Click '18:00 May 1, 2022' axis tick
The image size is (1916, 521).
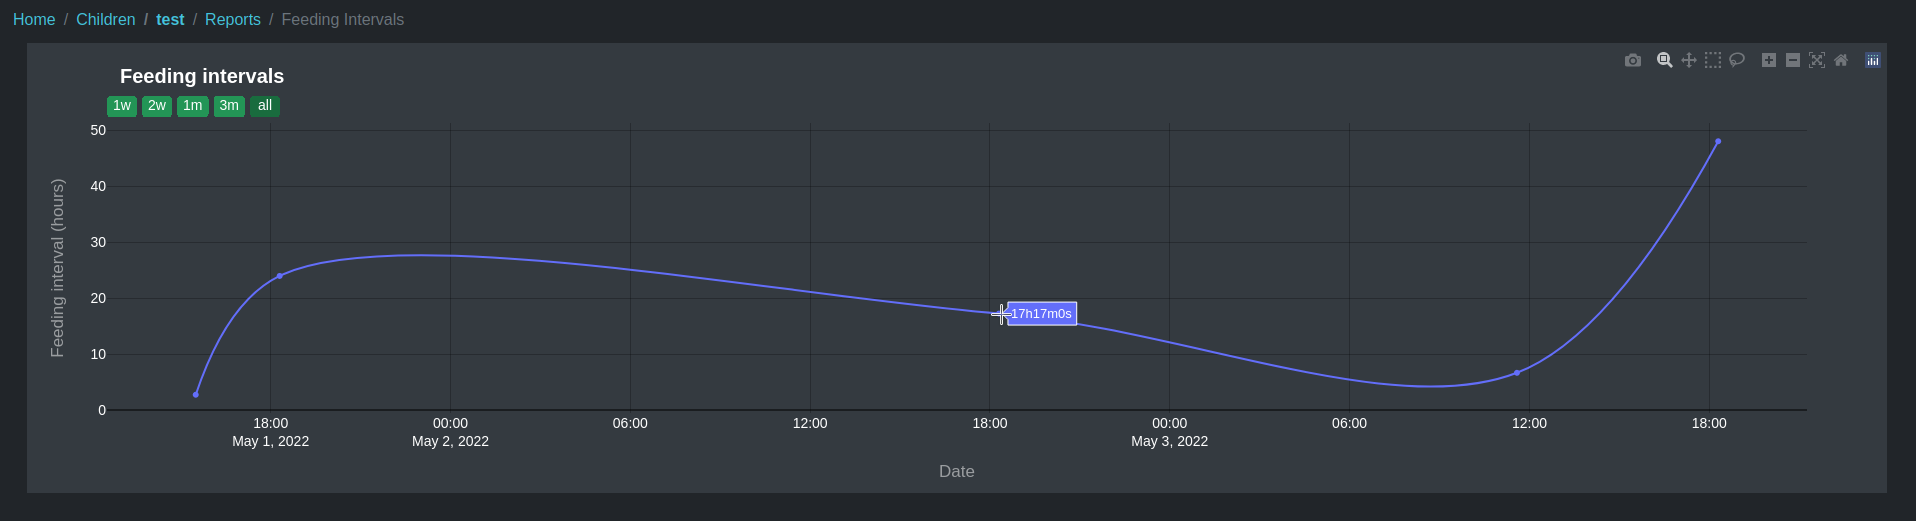click(271, 432)
